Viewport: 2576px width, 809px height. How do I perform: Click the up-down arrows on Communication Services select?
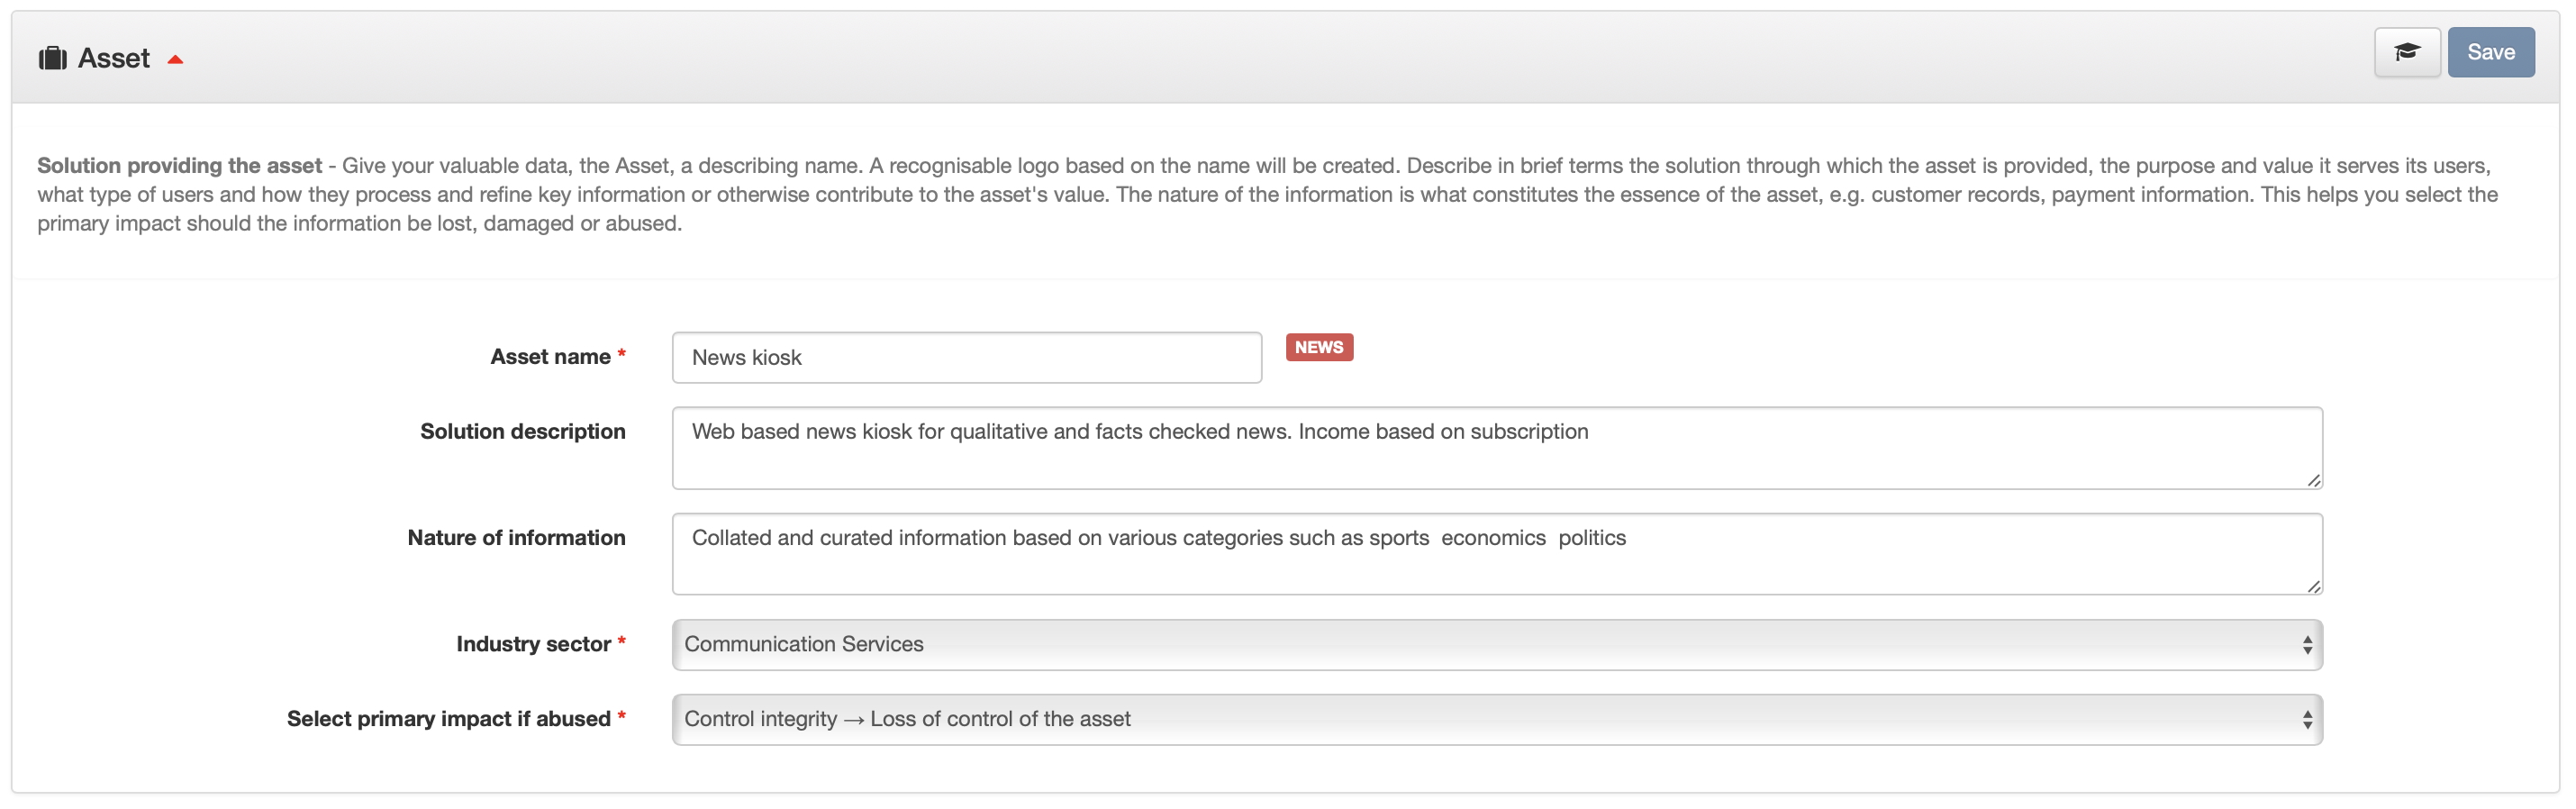click(x=2306, y=644)
